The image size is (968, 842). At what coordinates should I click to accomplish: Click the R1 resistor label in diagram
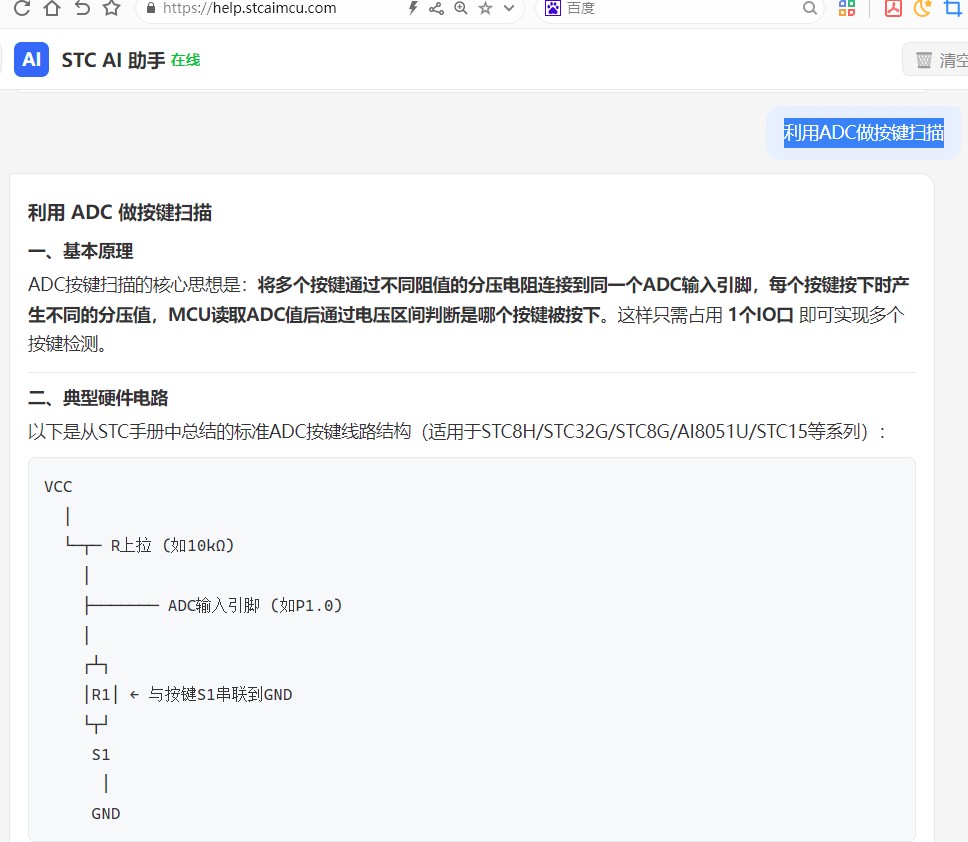pos(101,694)
